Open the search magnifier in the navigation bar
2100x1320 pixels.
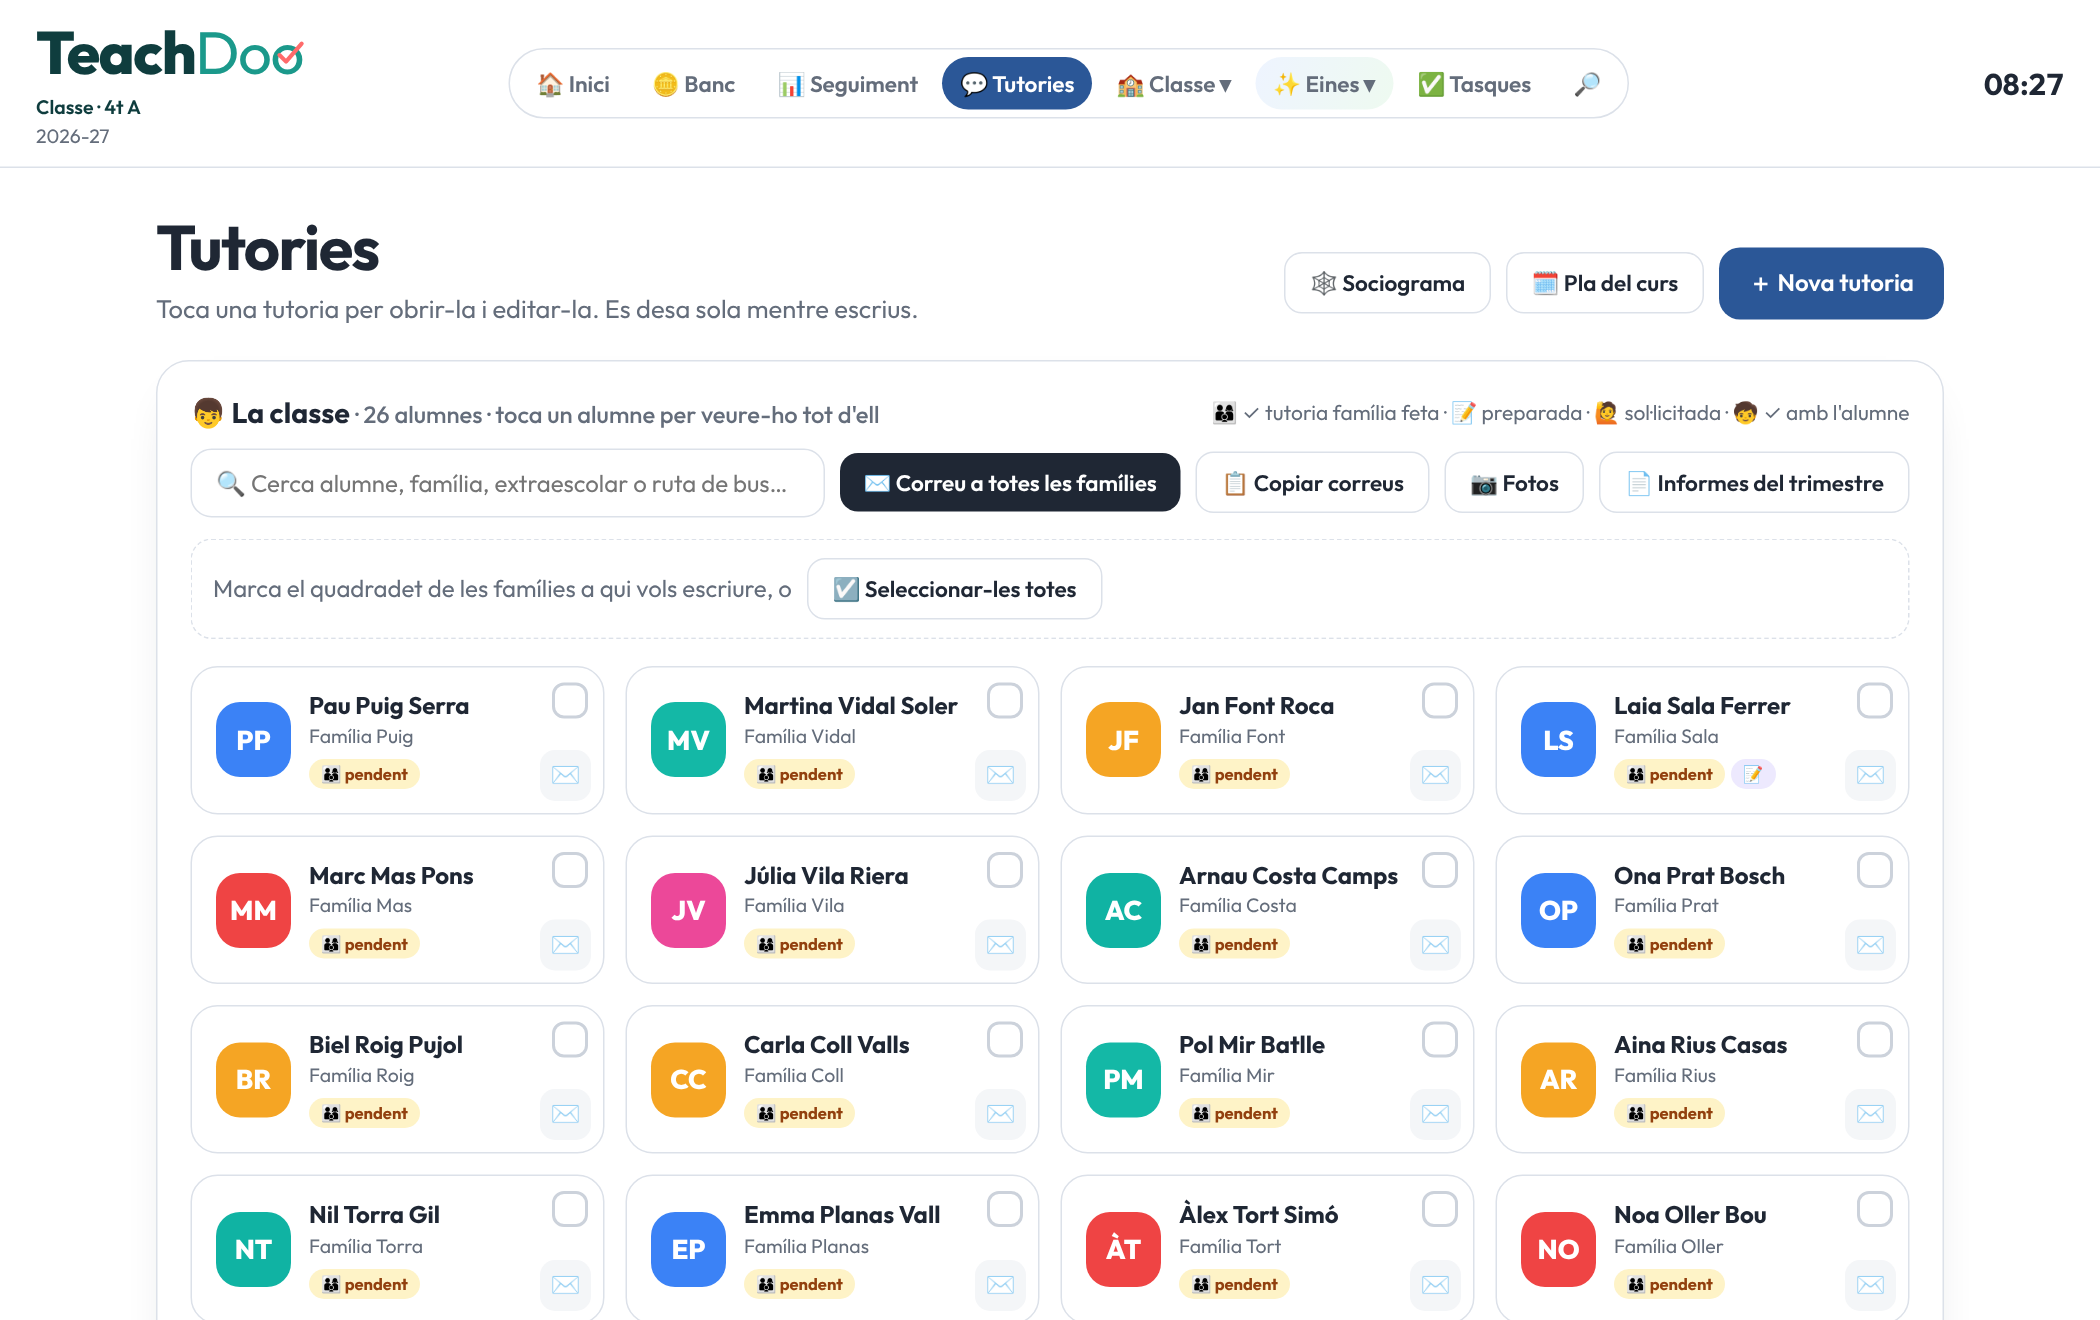click(x=1587, y=84)
